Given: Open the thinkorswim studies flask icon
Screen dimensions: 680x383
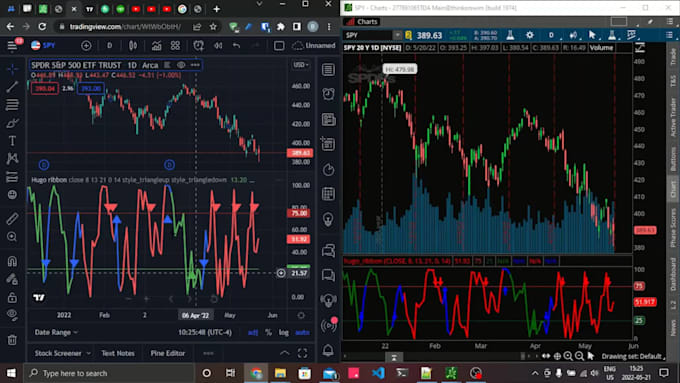Looking at the screenshot, I should coord(510,36).
